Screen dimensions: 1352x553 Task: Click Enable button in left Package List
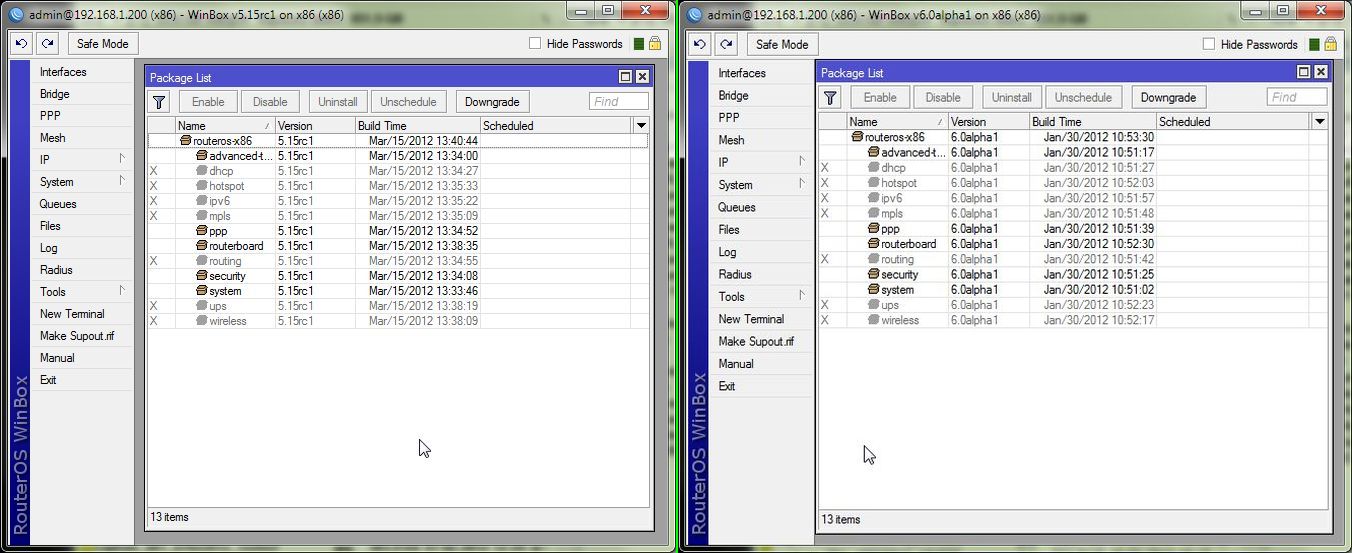pyautogui.click(x=208, y=101)
